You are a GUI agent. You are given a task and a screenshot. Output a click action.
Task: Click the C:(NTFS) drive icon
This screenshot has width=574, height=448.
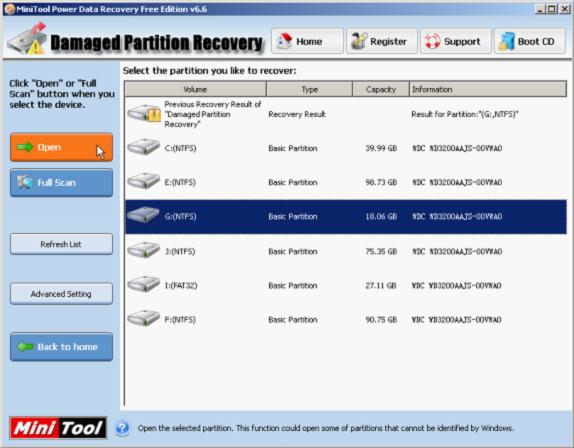click(144, 147)
